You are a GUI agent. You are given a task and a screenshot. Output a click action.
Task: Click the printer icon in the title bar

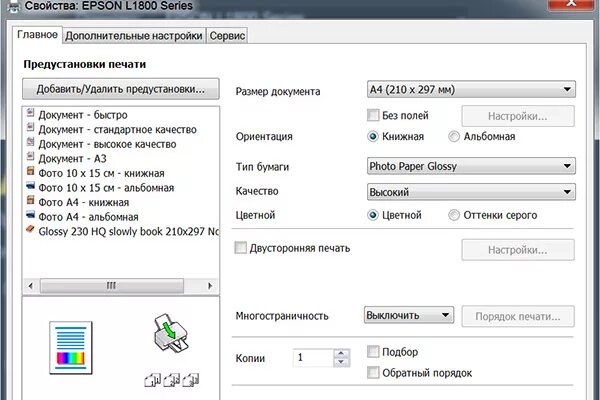click(13, 5)
